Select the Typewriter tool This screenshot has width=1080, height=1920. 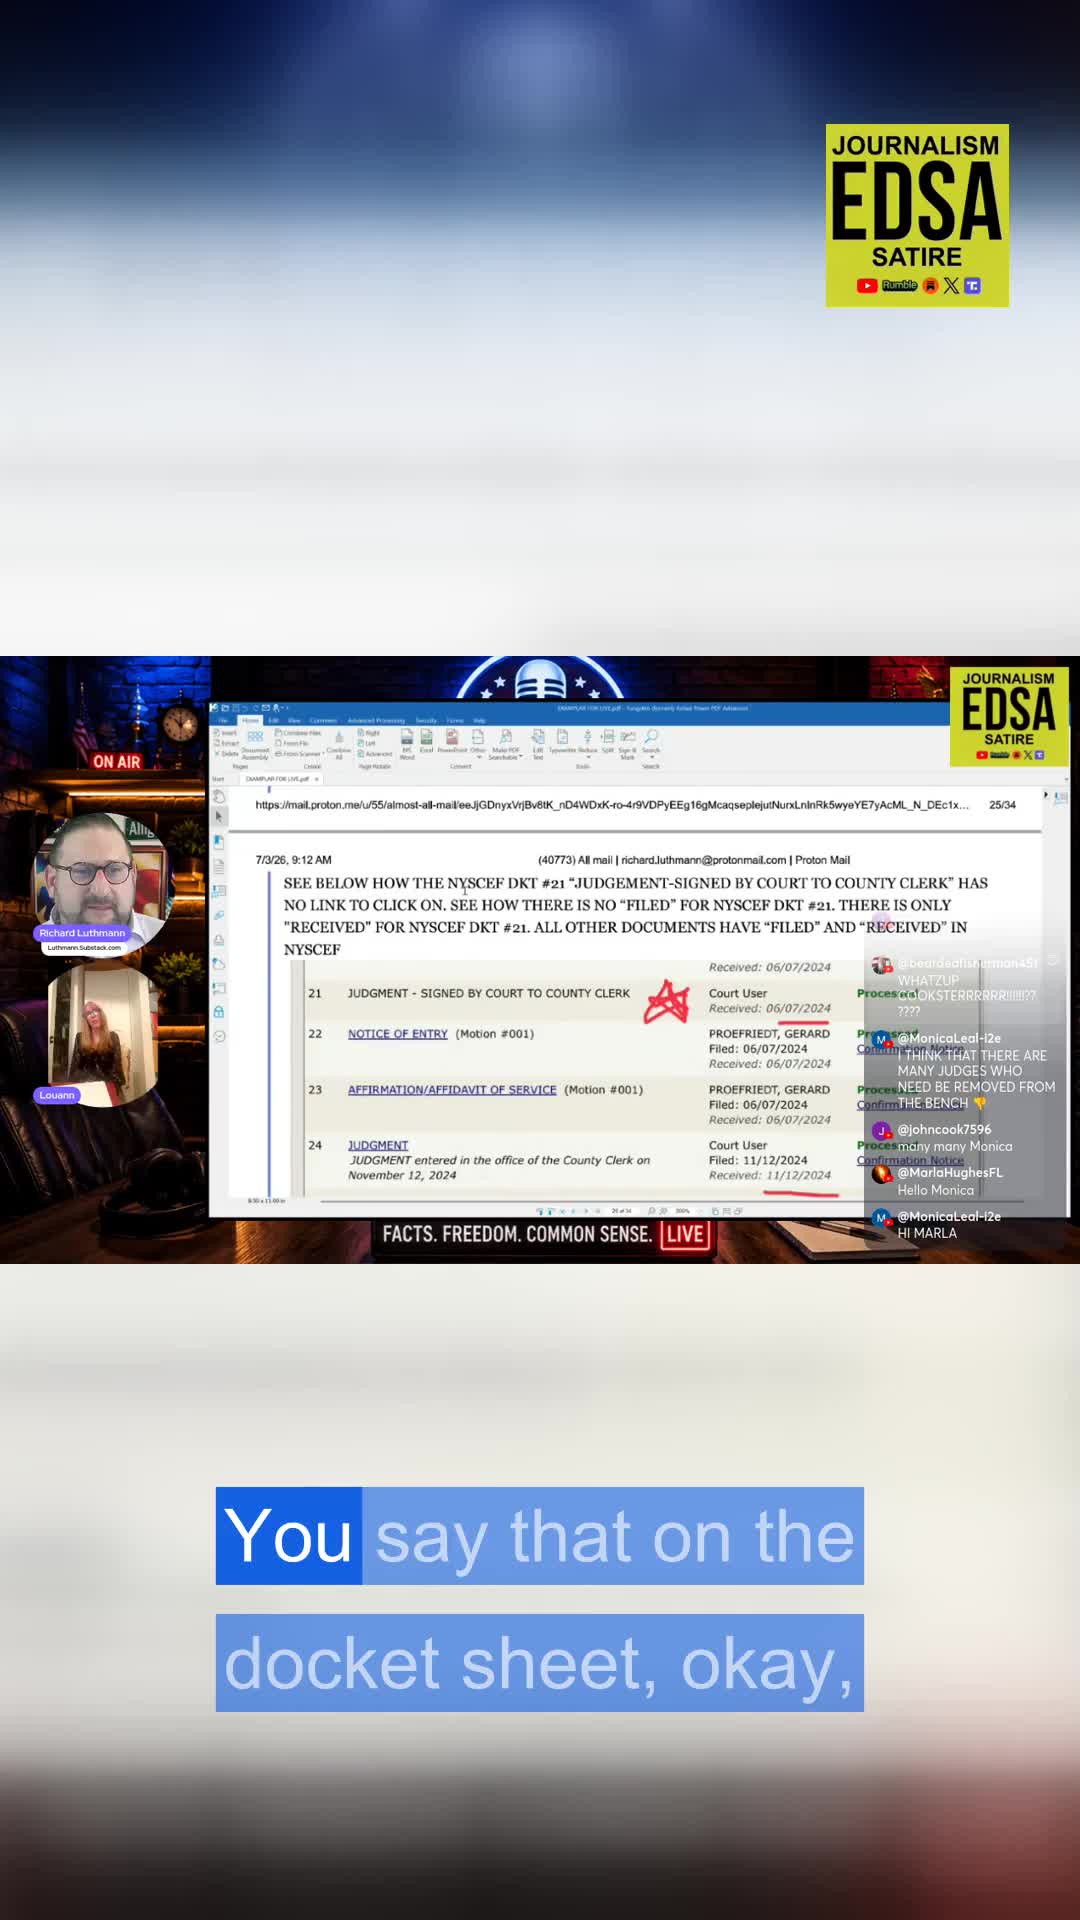(562, 740)
